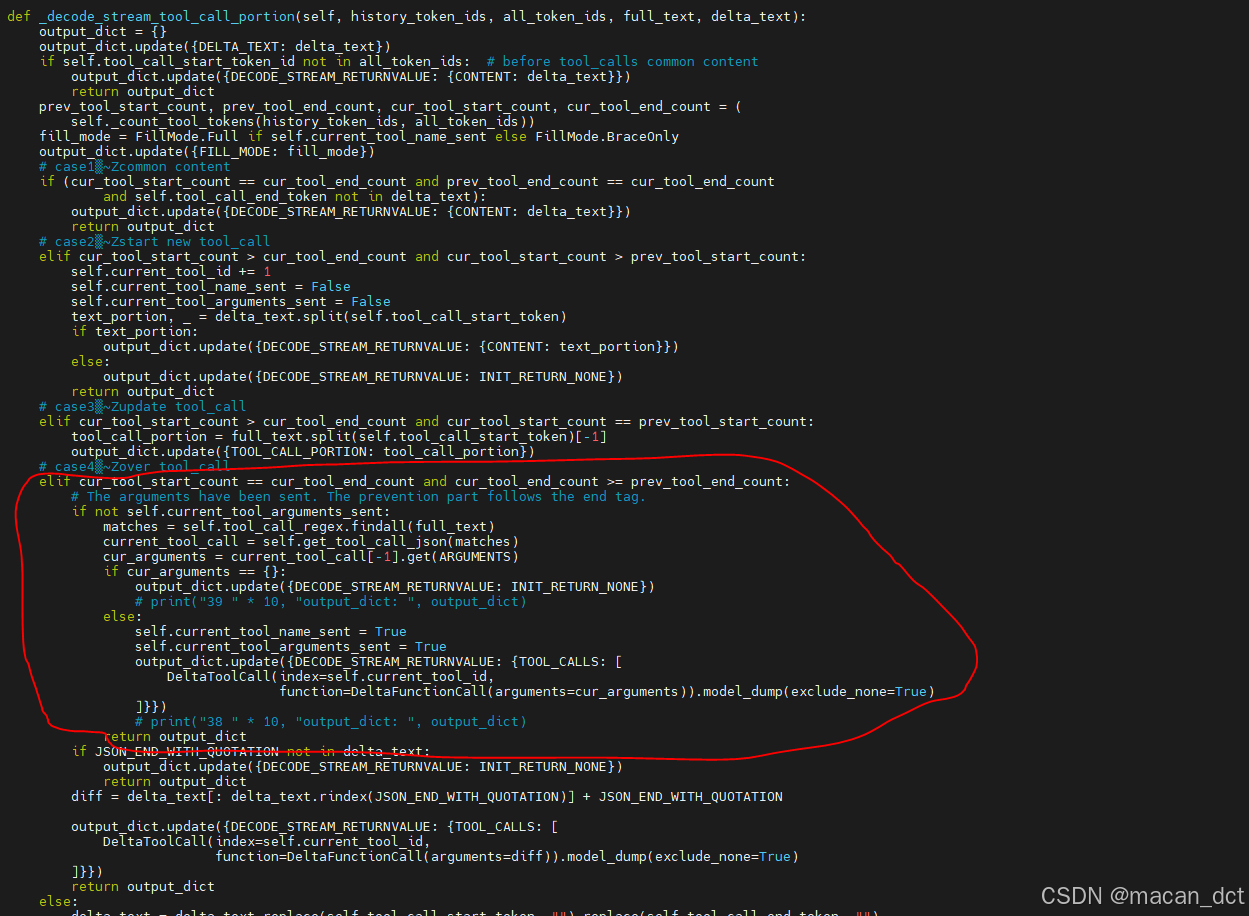The image size is (1249, 916).
Task: Click 'matches = self.tool_call_regex.findall' line
Action: [x=299, y=526]
